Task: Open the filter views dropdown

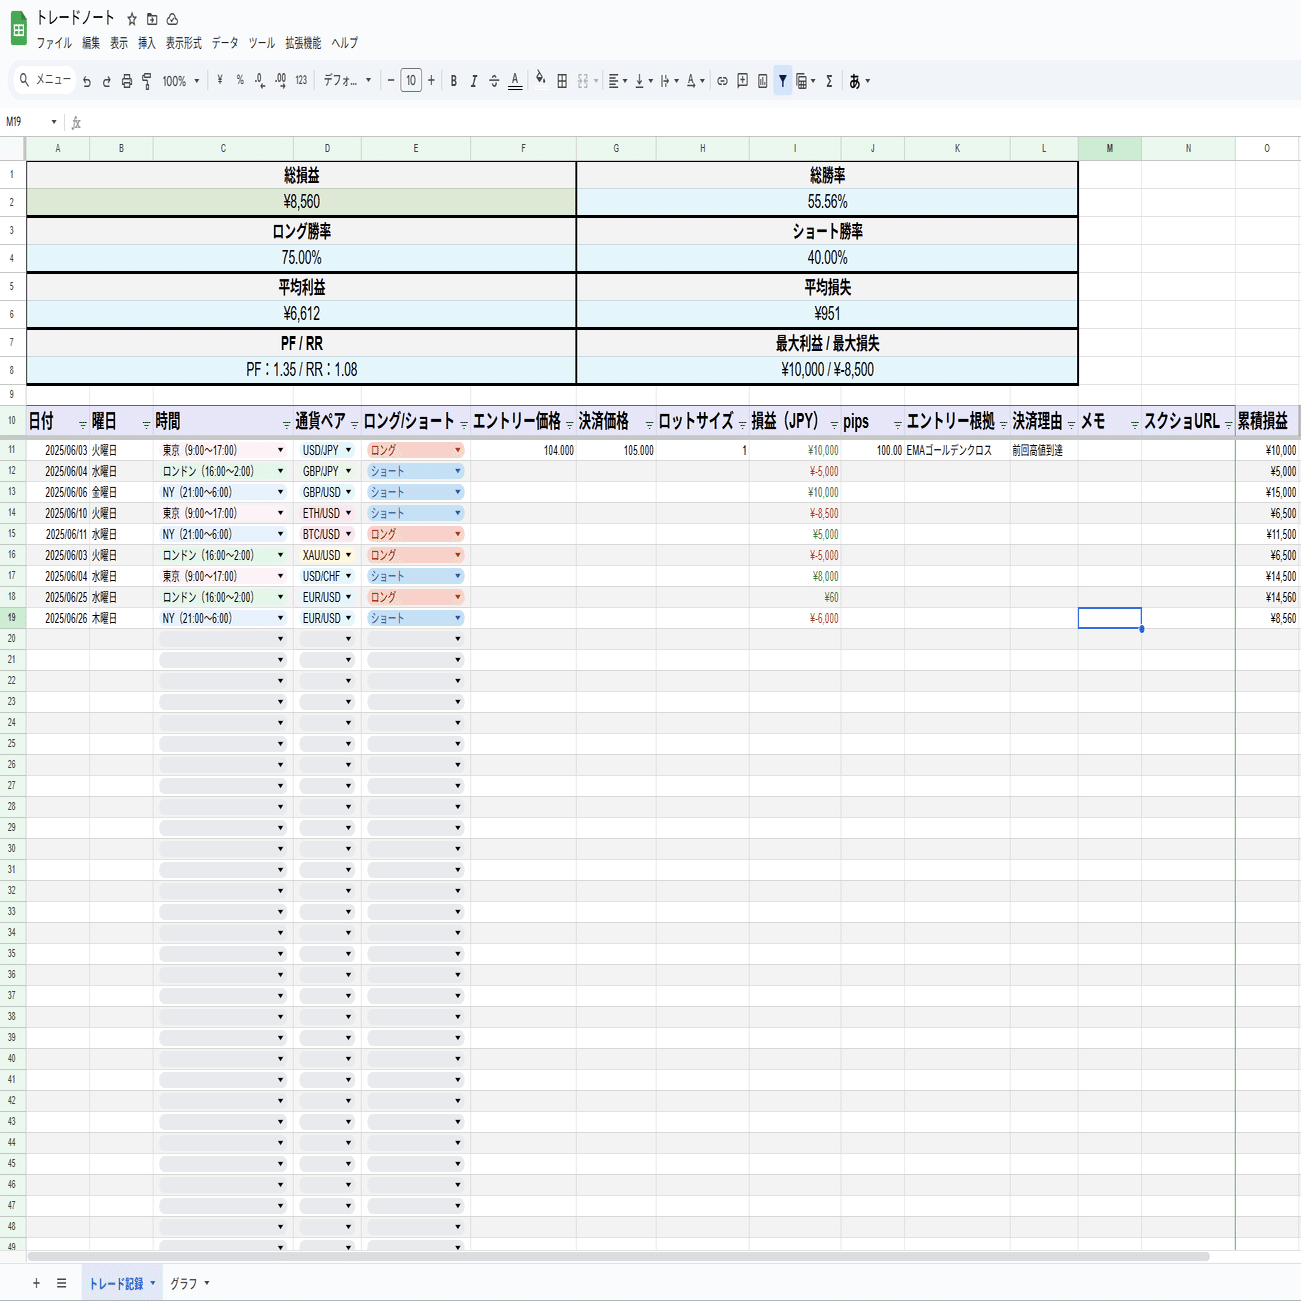Action: (805, 81)
